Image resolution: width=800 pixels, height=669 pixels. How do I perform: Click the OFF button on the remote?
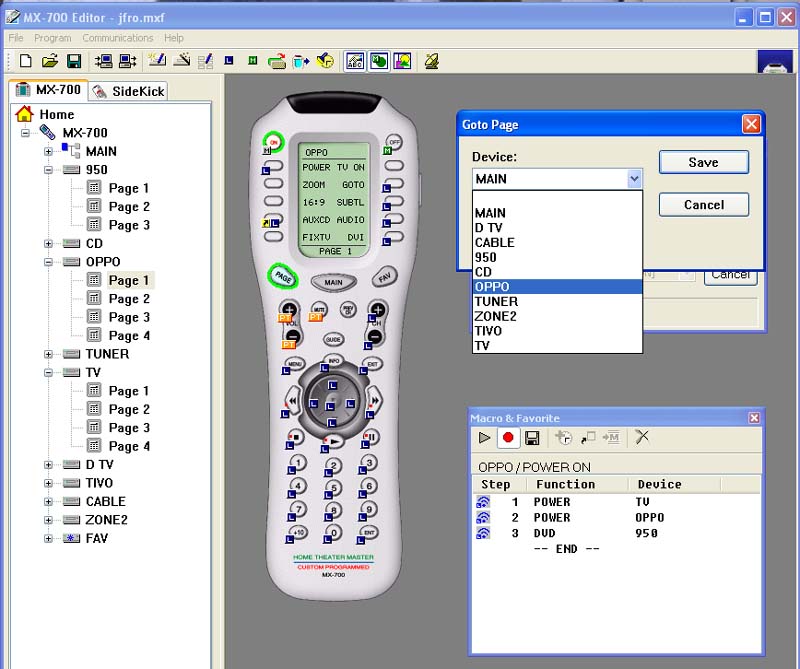(x=394, y=141)
